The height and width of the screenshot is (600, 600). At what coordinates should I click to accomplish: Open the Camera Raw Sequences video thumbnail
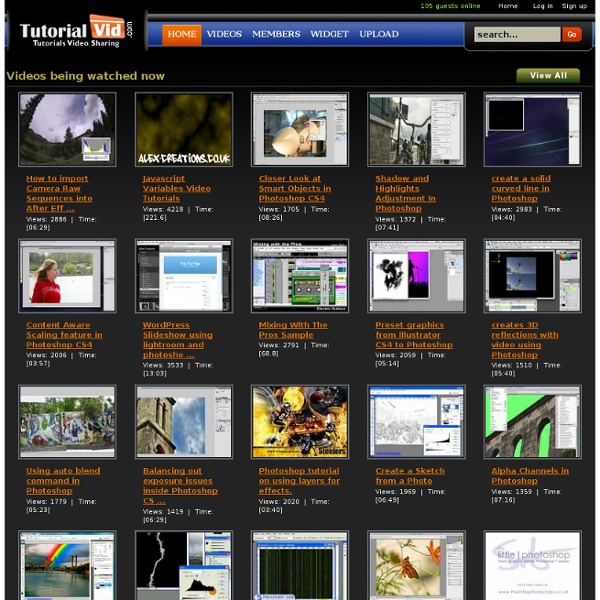coord(67,129)
